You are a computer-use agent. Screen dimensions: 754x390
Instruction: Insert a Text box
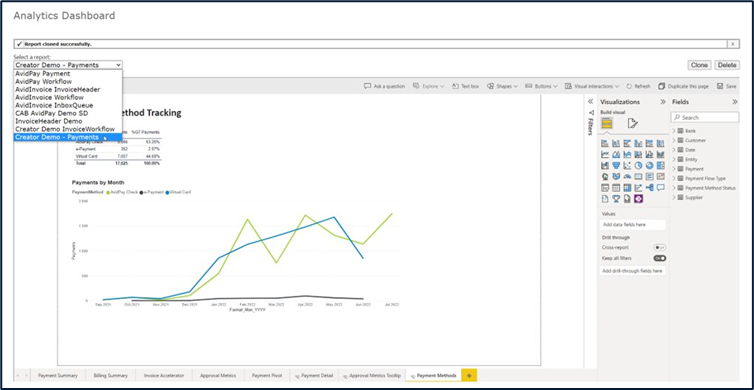click(x=465, y=86)
